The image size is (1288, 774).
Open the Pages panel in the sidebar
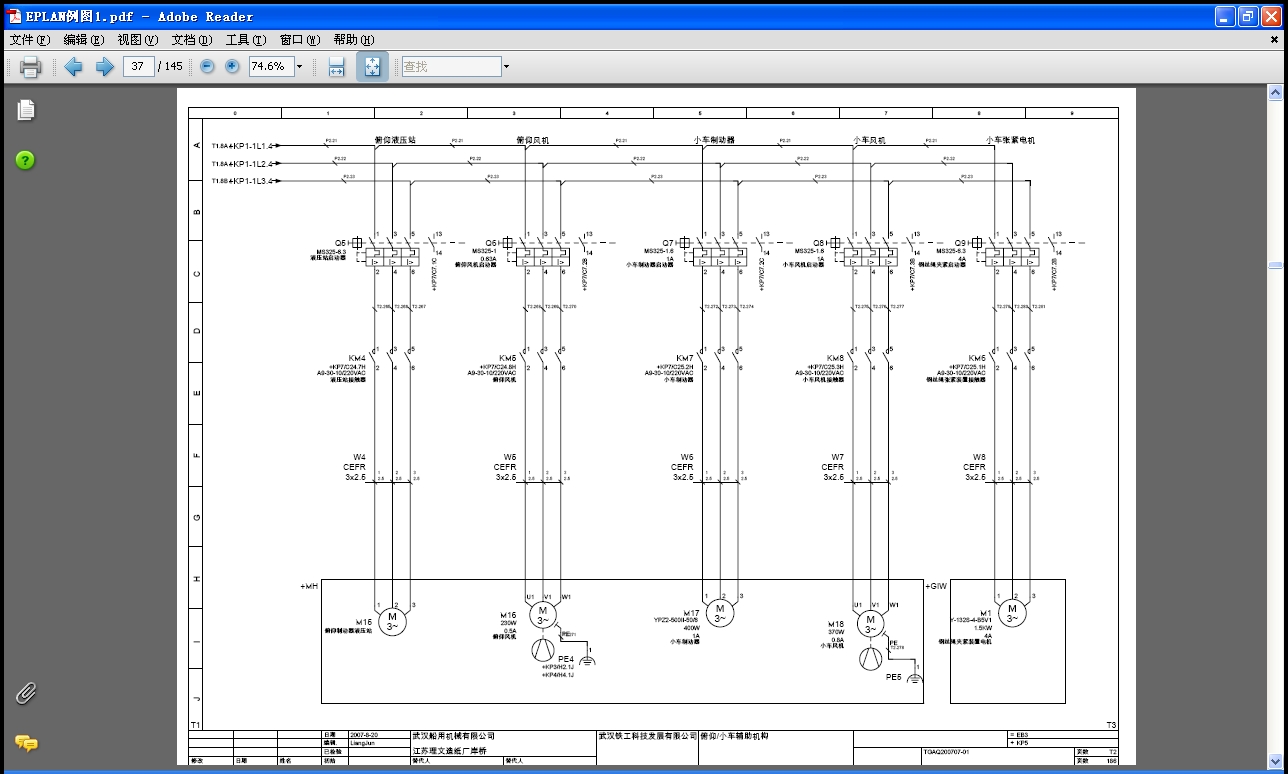(26, 110)
